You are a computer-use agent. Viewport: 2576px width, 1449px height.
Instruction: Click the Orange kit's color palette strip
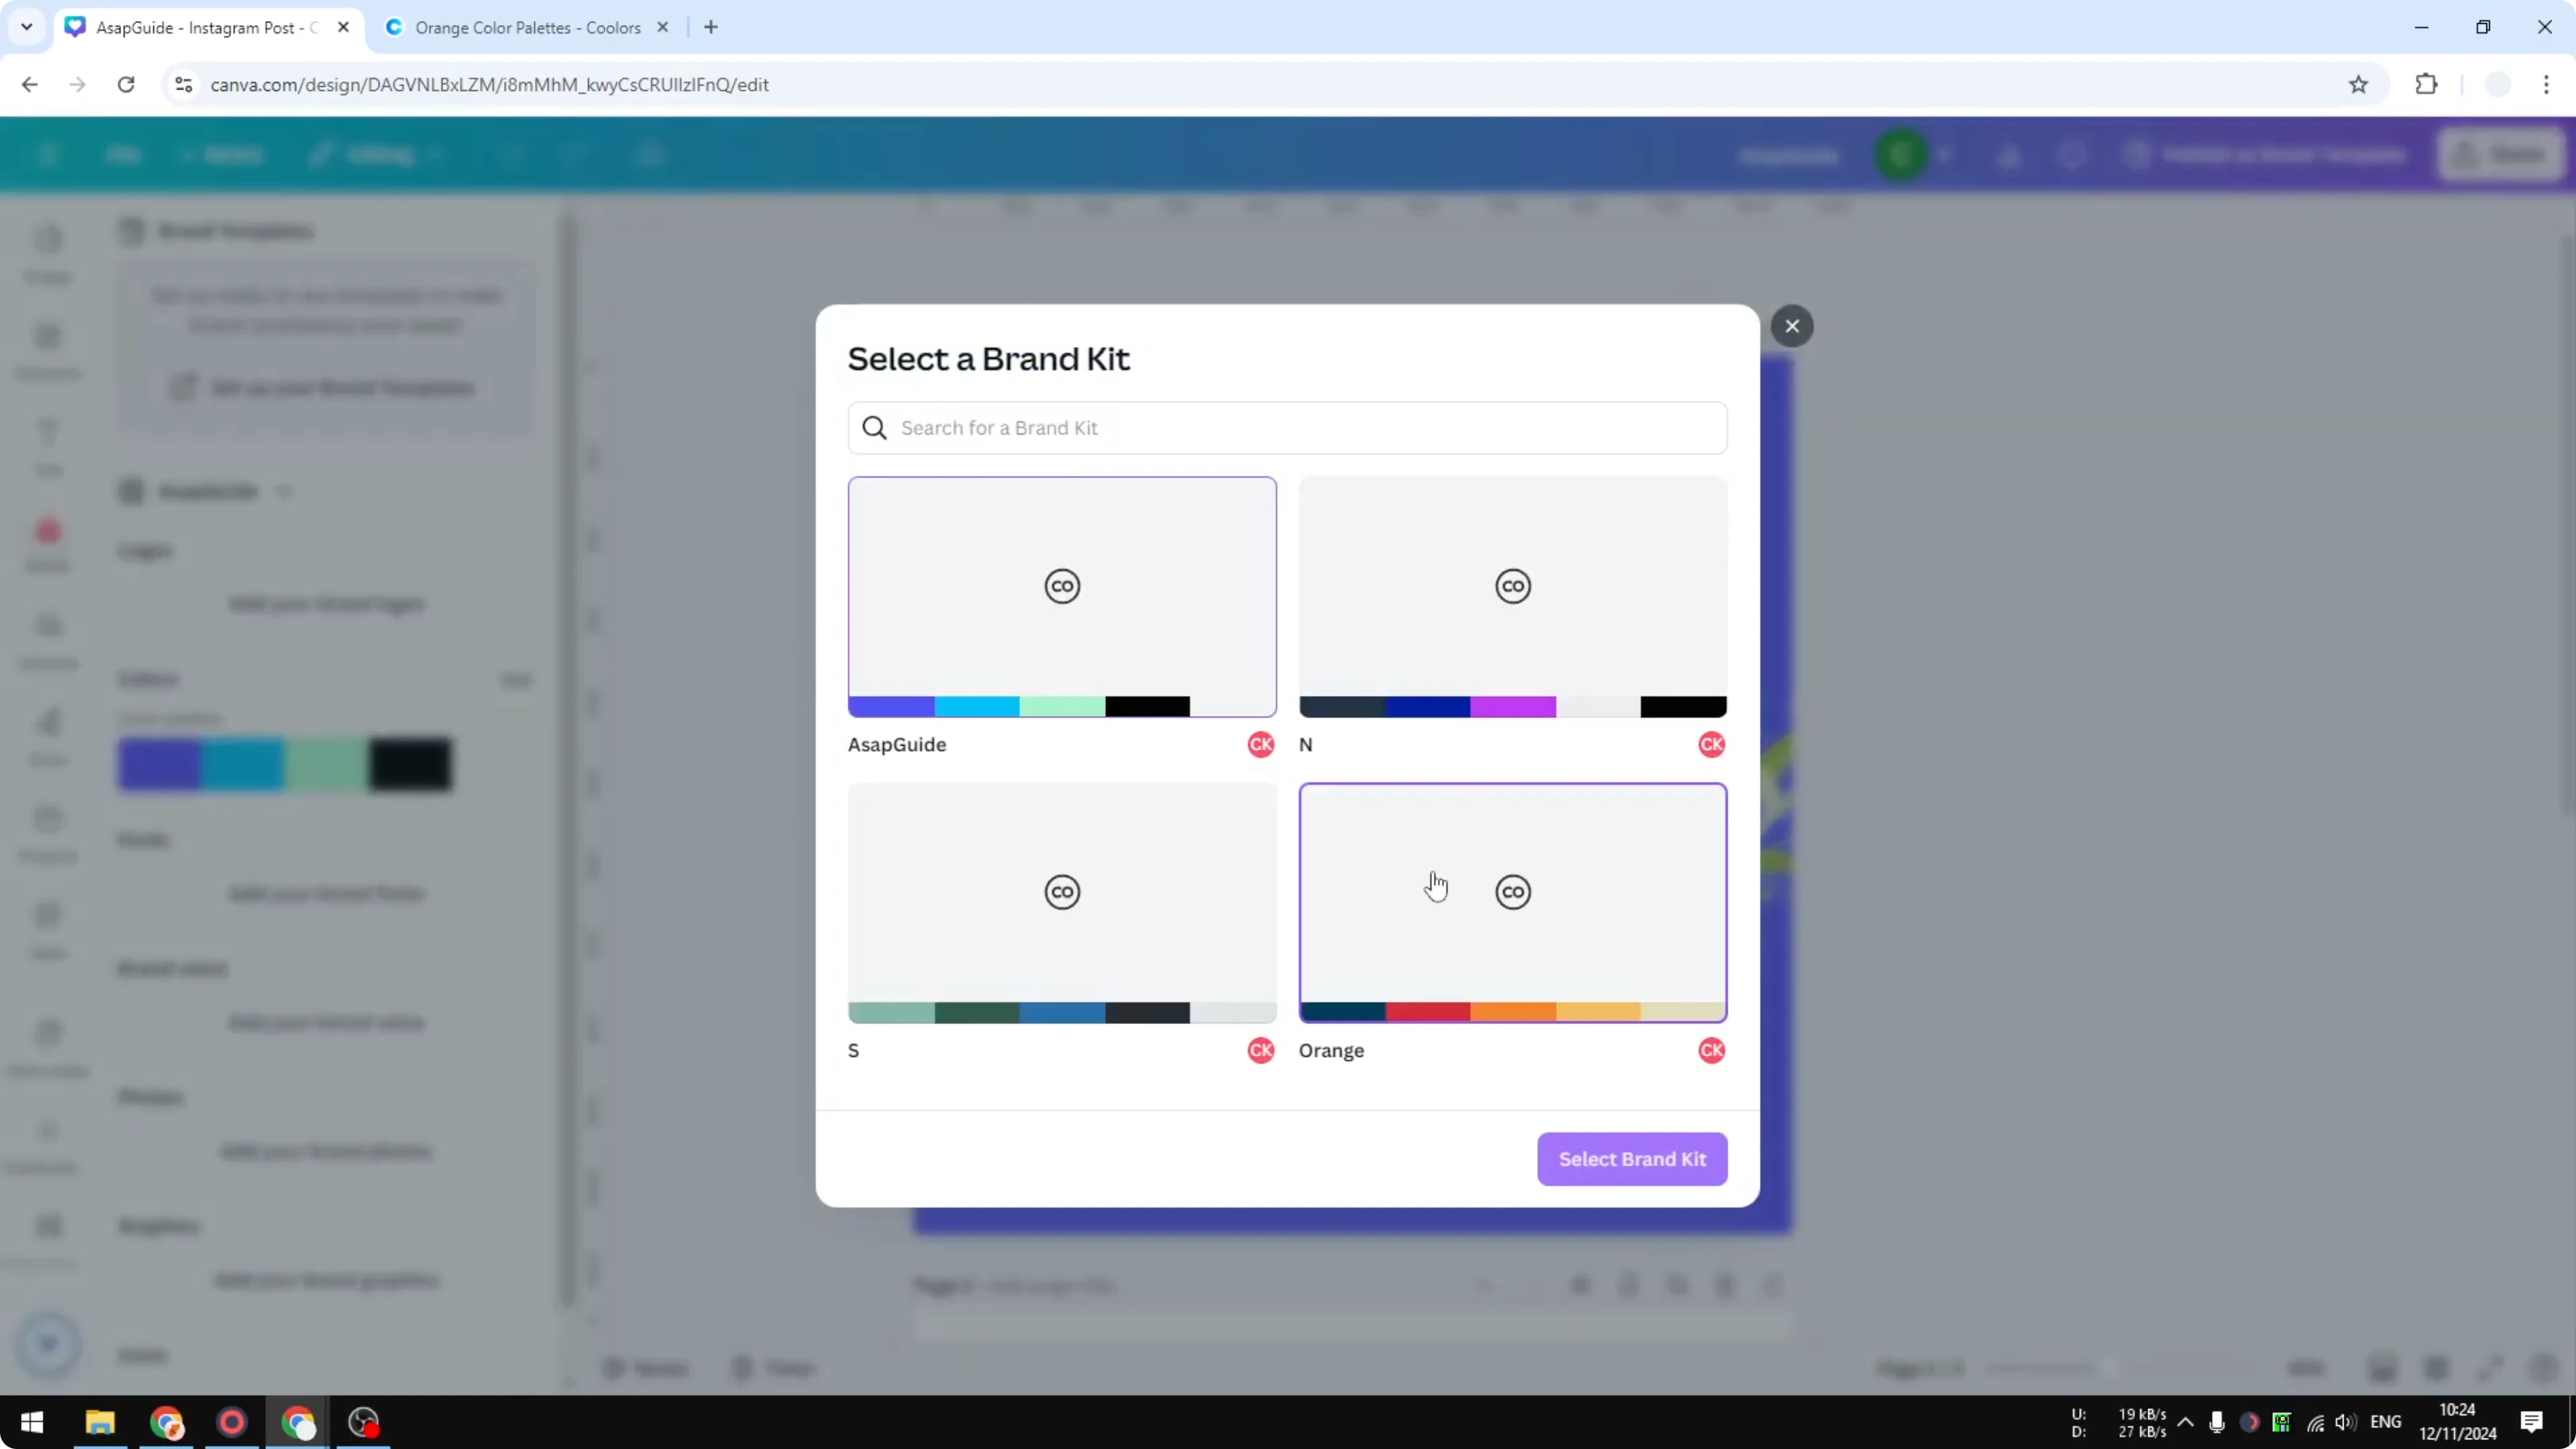[x=1512, y=1012]
